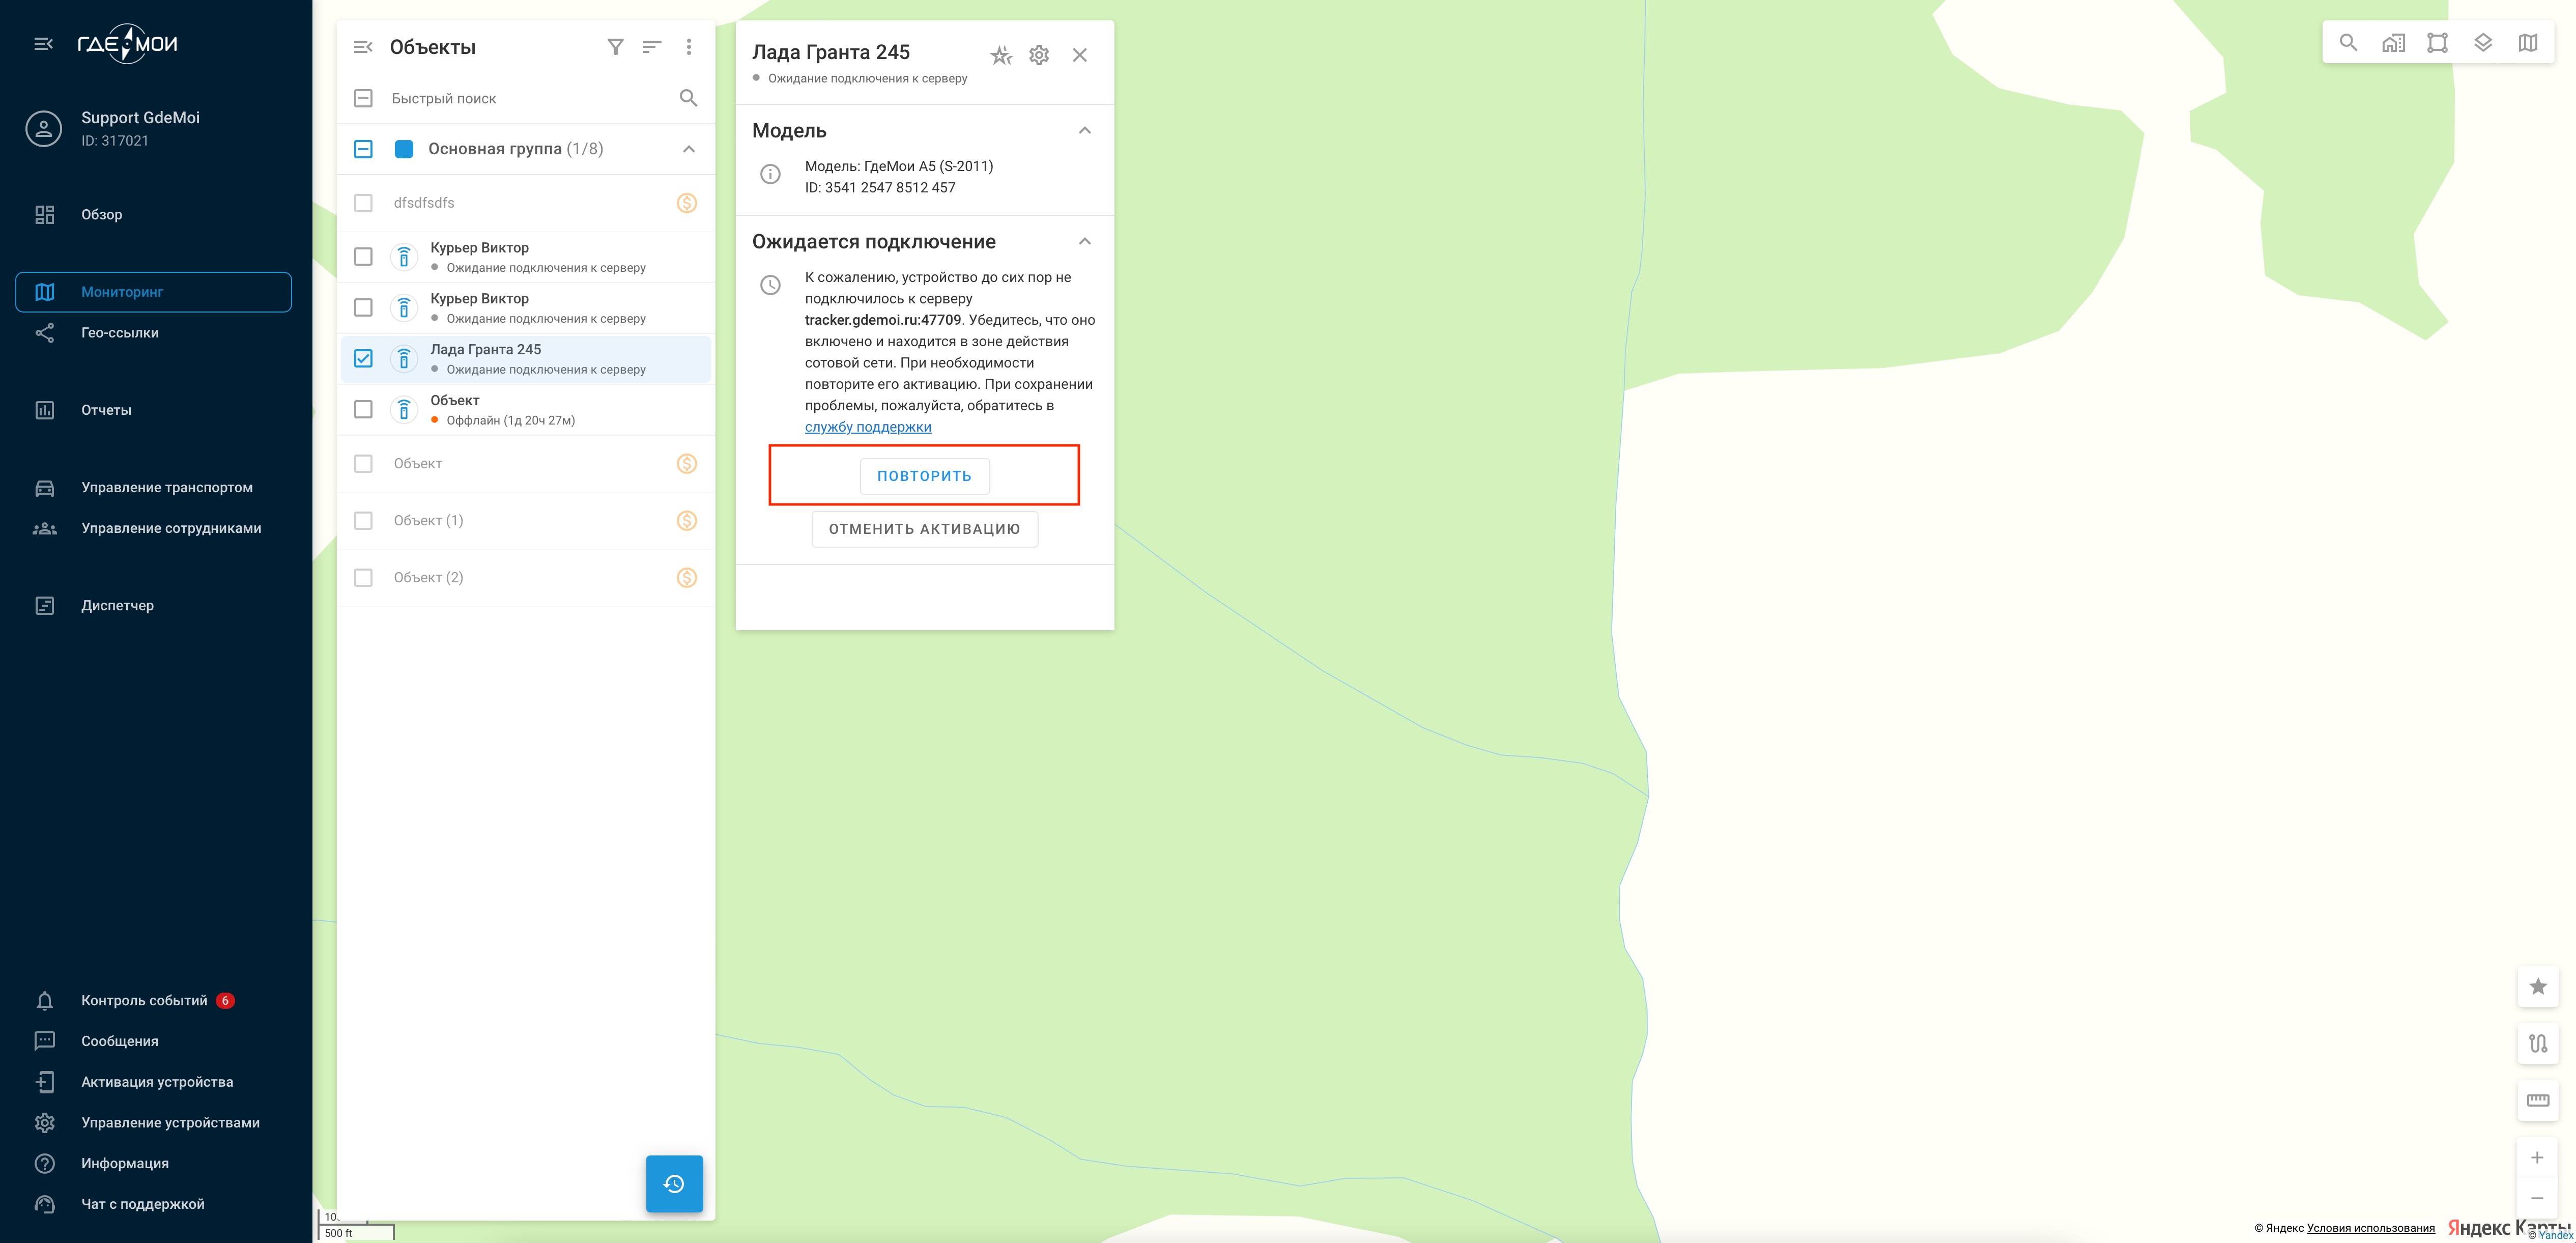2576x1243 pixels.
Task: Uncheck the Лада Гранта 245 checkbox
Action: [363, 358]
